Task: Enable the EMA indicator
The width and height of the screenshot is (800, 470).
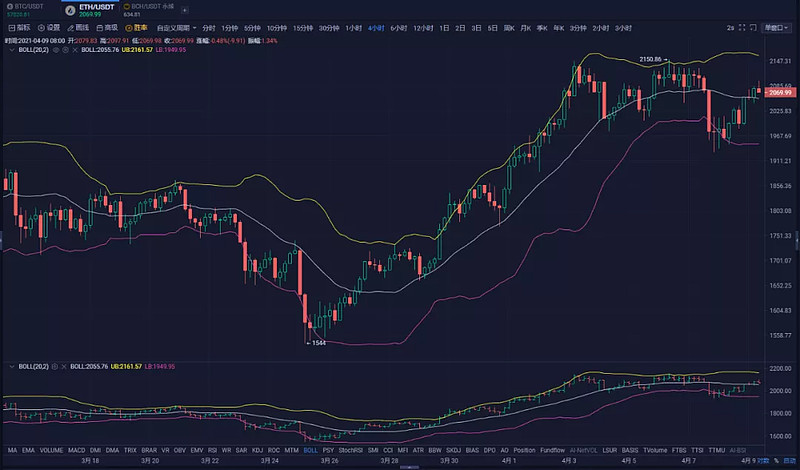Action: 28,450
